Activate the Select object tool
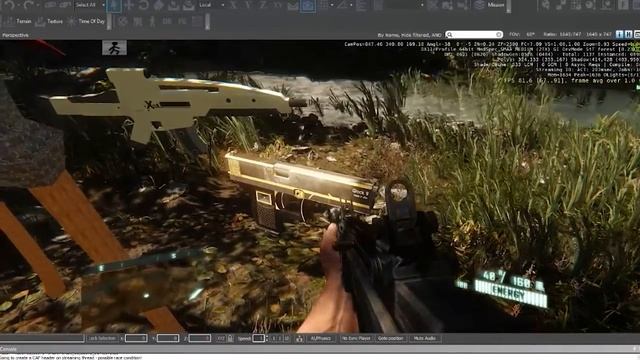The image size is (640, 360). 114,5
